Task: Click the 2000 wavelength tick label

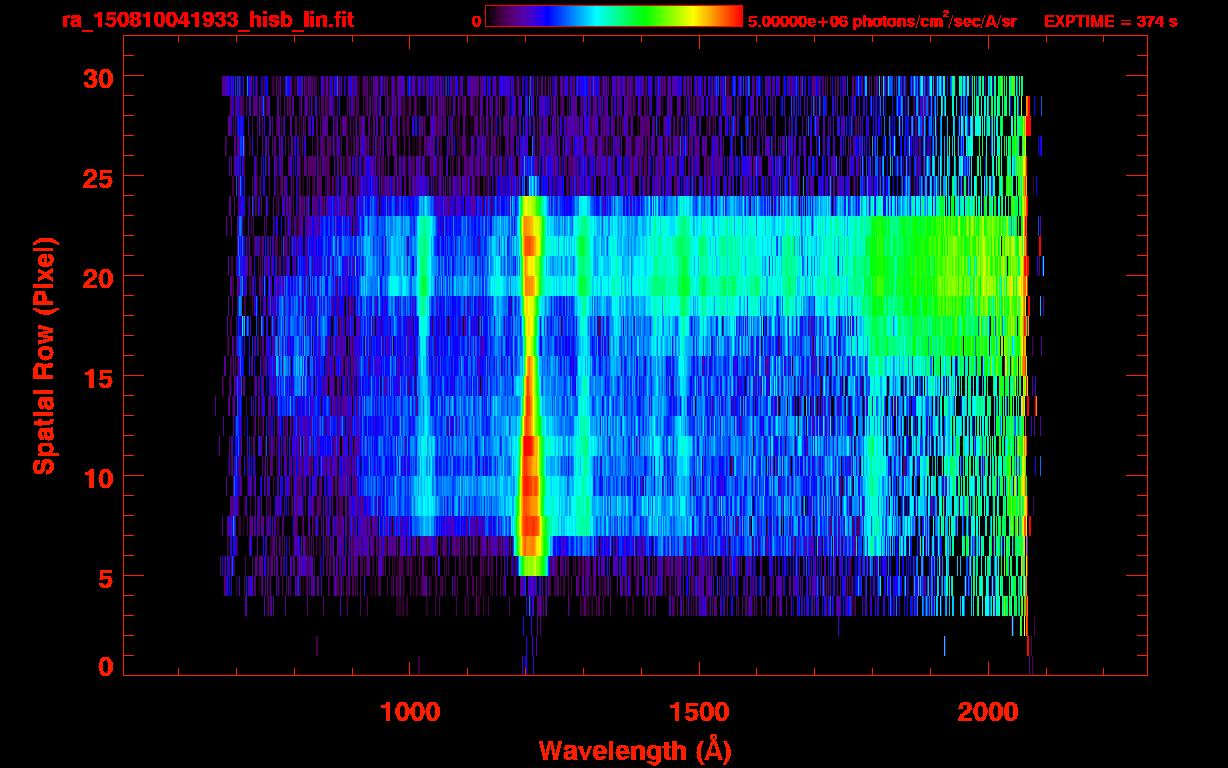Action: coord(988,712)
